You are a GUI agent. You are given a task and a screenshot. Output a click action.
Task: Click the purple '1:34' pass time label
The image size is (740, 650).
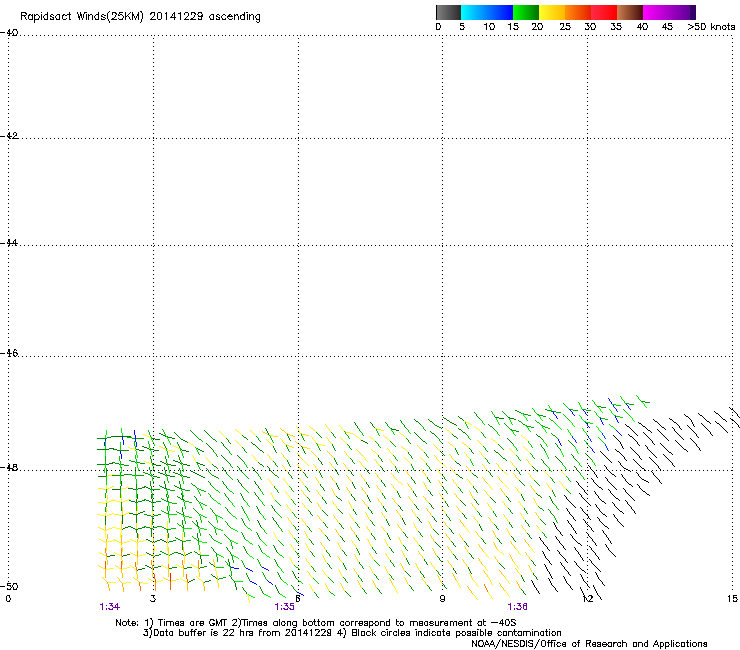109,607
